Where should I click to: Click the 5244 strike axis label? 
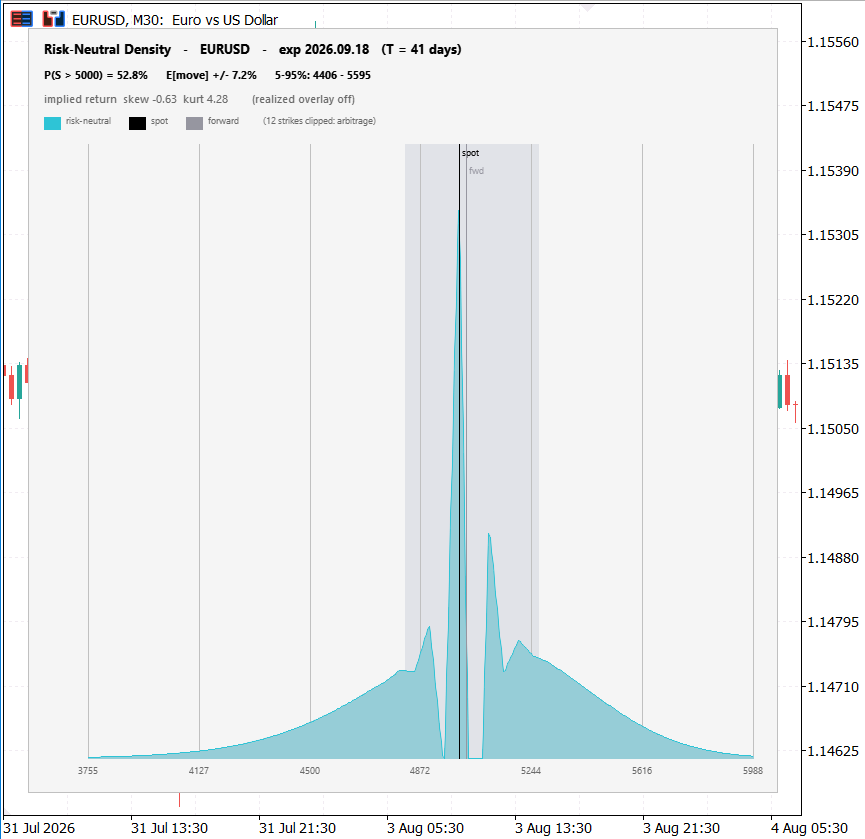point(531,771)
